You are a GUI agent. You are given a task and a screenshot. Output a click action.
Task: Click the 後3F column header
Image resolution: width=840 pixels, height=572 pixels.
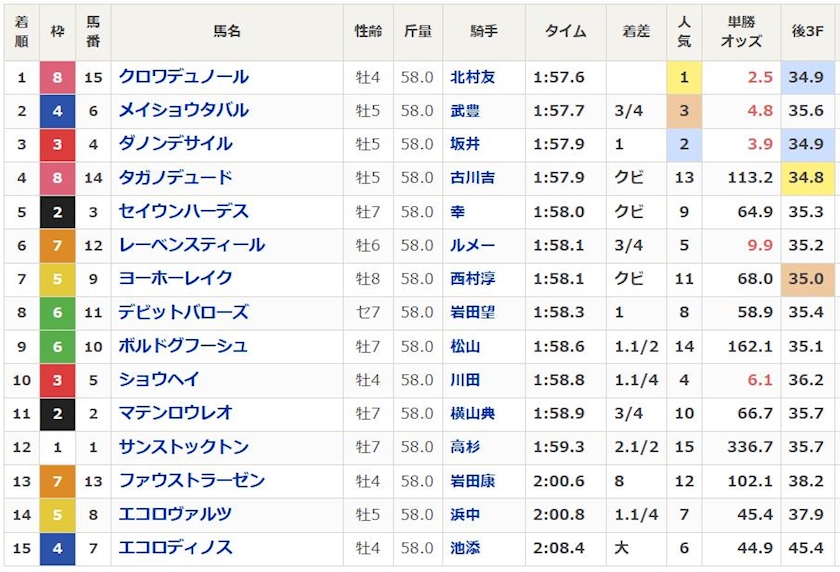tap(806, 32)
